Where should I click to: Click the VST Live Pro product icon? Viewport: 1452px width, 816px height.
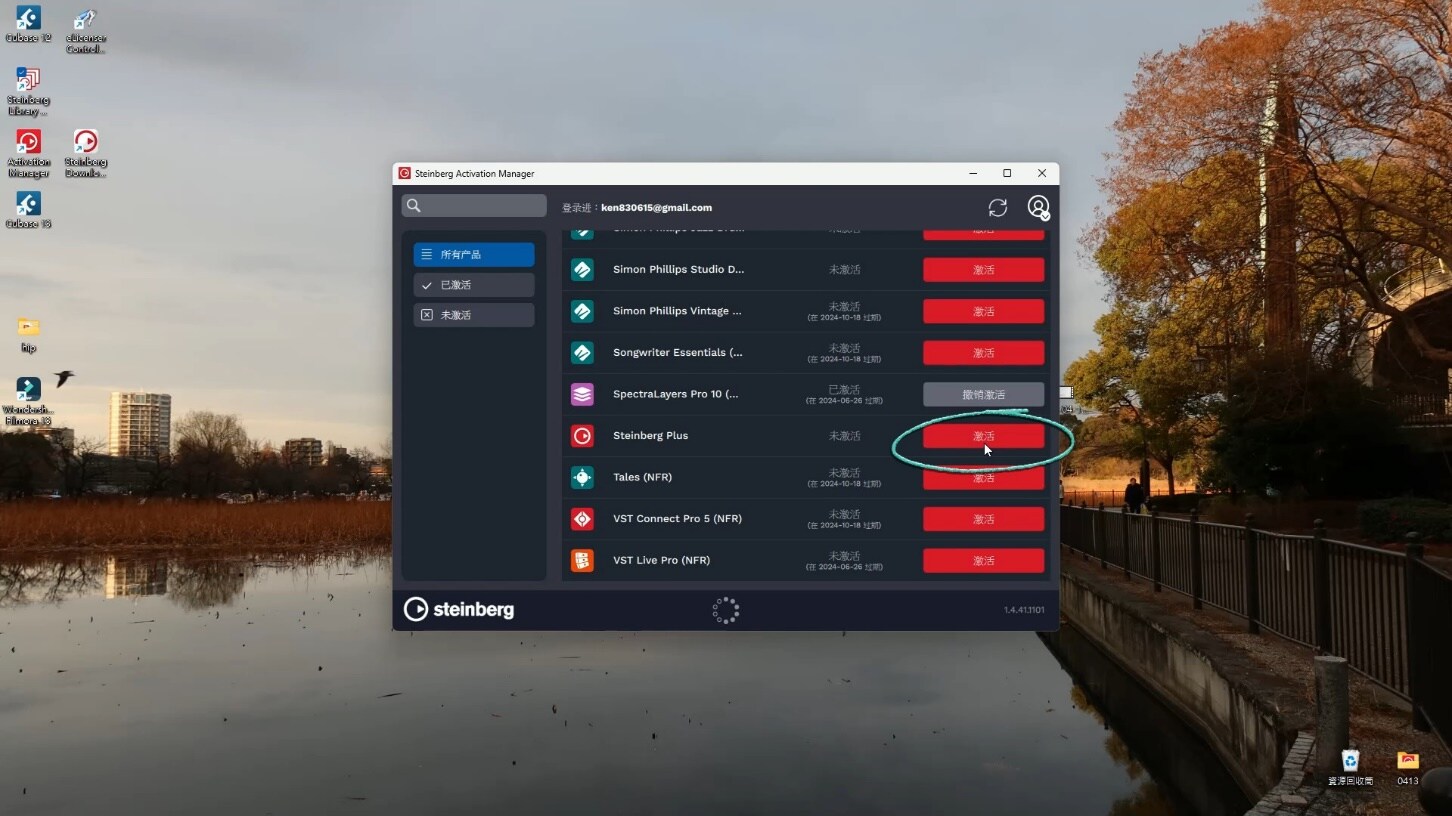tap(582, 560)
